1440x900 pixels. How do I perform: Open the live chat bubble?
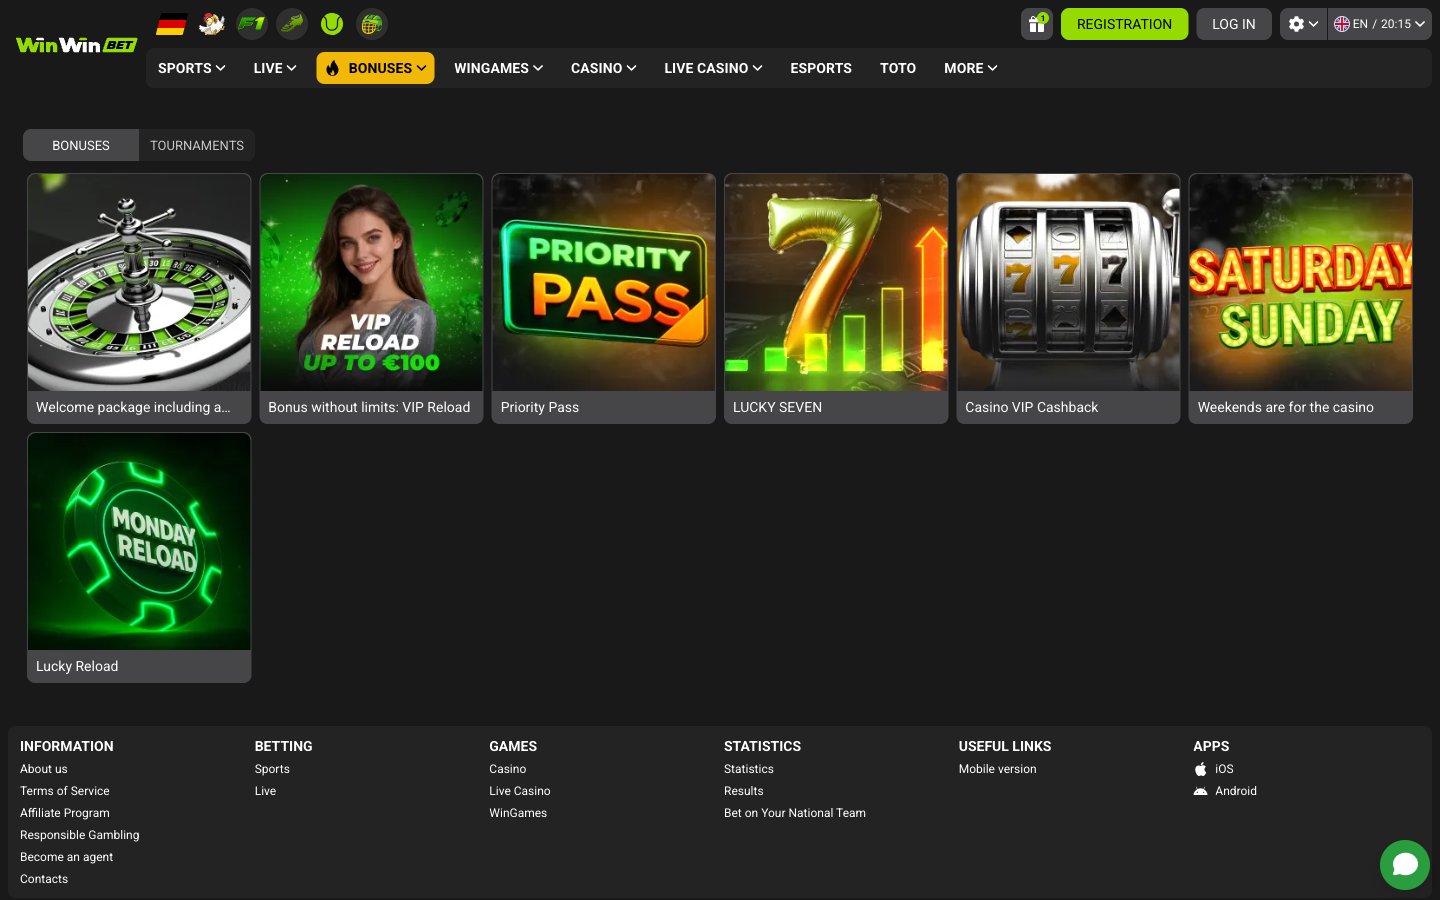click(1405, 865)
